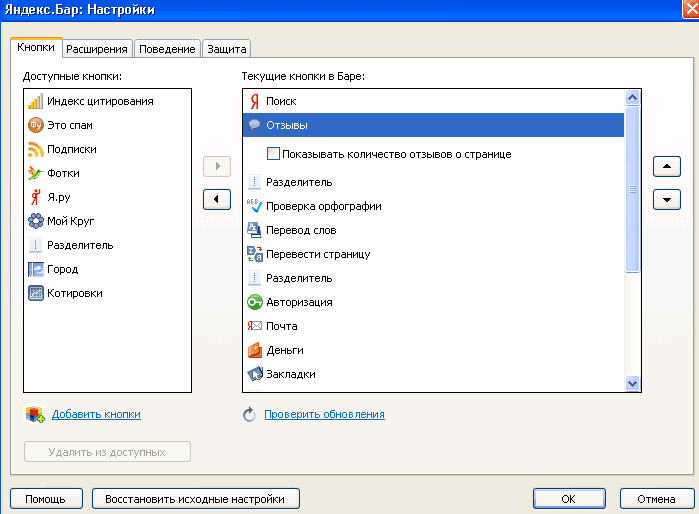Image resolution: width=699 pixels, height=514 pixels.
Task: Select the Проверка орфографии icon
Action: click(254, 206)
